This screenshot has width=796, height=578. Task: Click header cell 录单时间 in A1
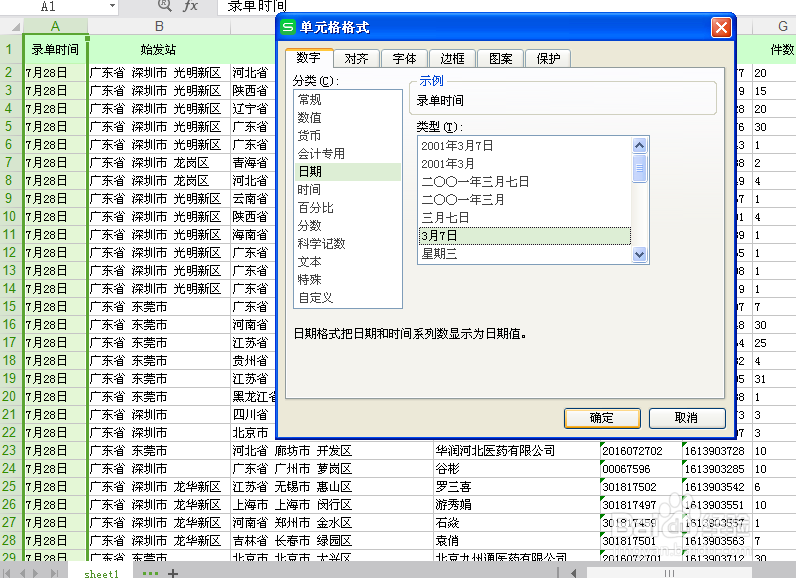click(55, 49)
